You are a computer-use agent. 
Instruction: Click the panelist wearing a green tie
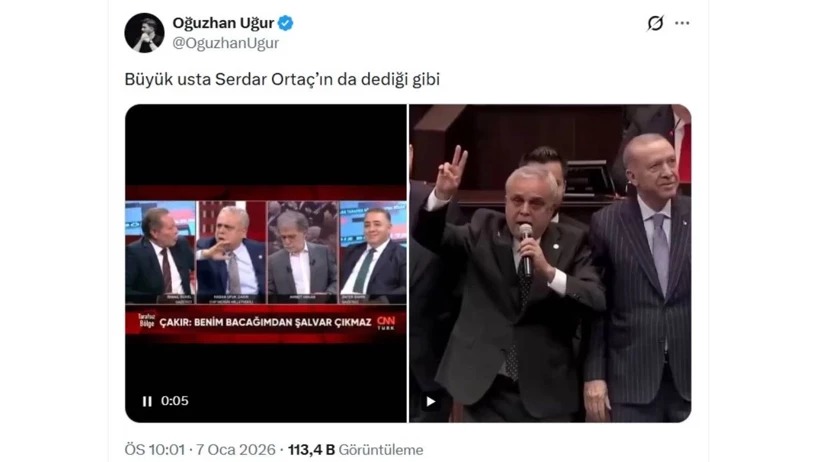tap(373, 253)
